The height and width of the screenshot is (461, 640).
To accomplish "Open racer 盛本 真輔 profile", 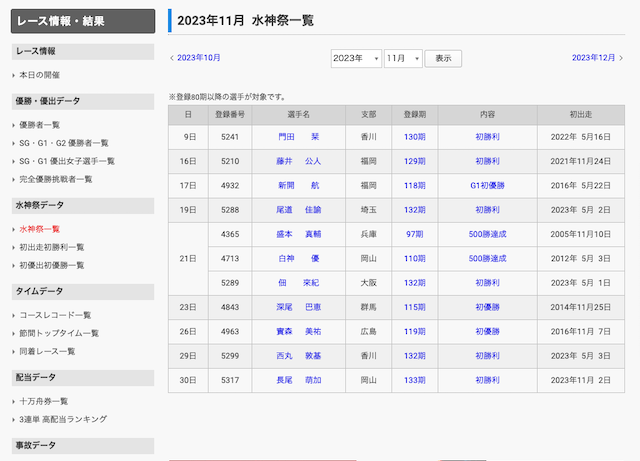I will coord(298,234).
